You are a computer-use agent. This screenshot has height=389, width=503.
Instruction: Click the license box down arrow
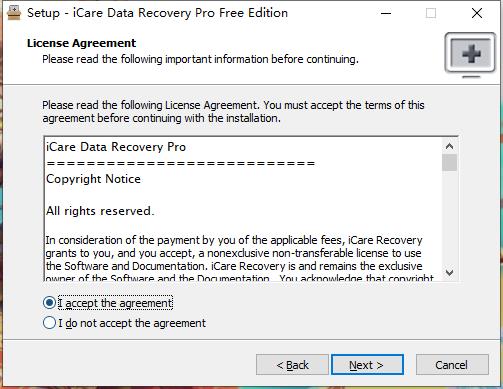449,273
